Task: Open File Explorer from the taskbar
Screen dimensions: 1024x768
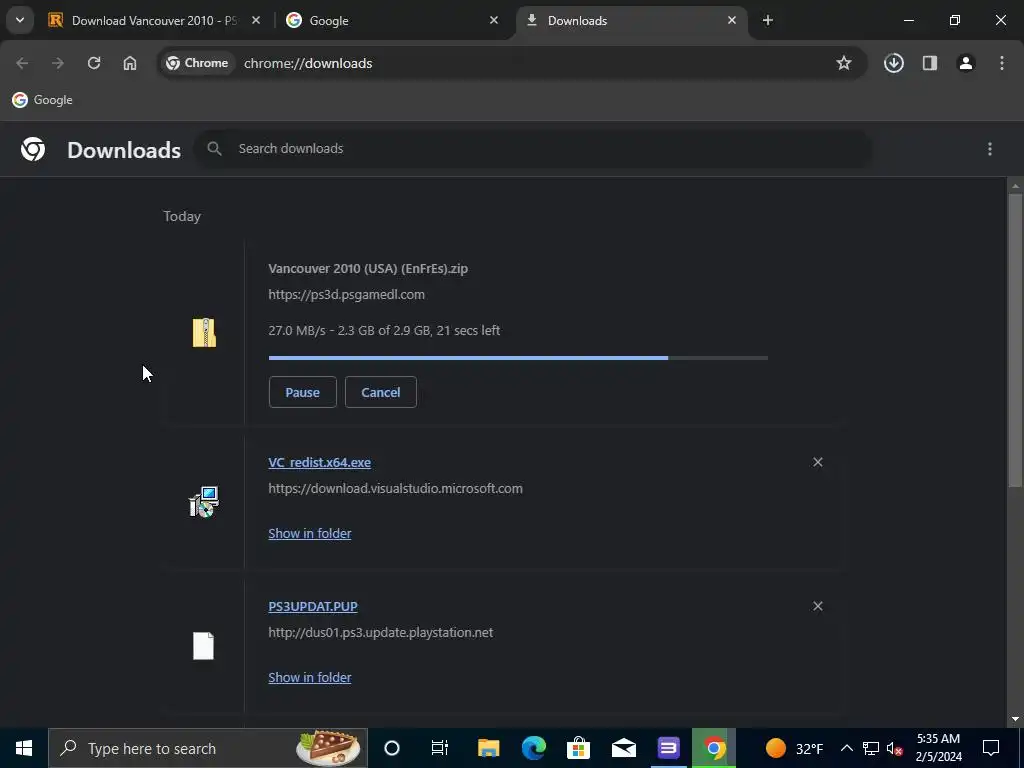Action: [x=488, y=748]
